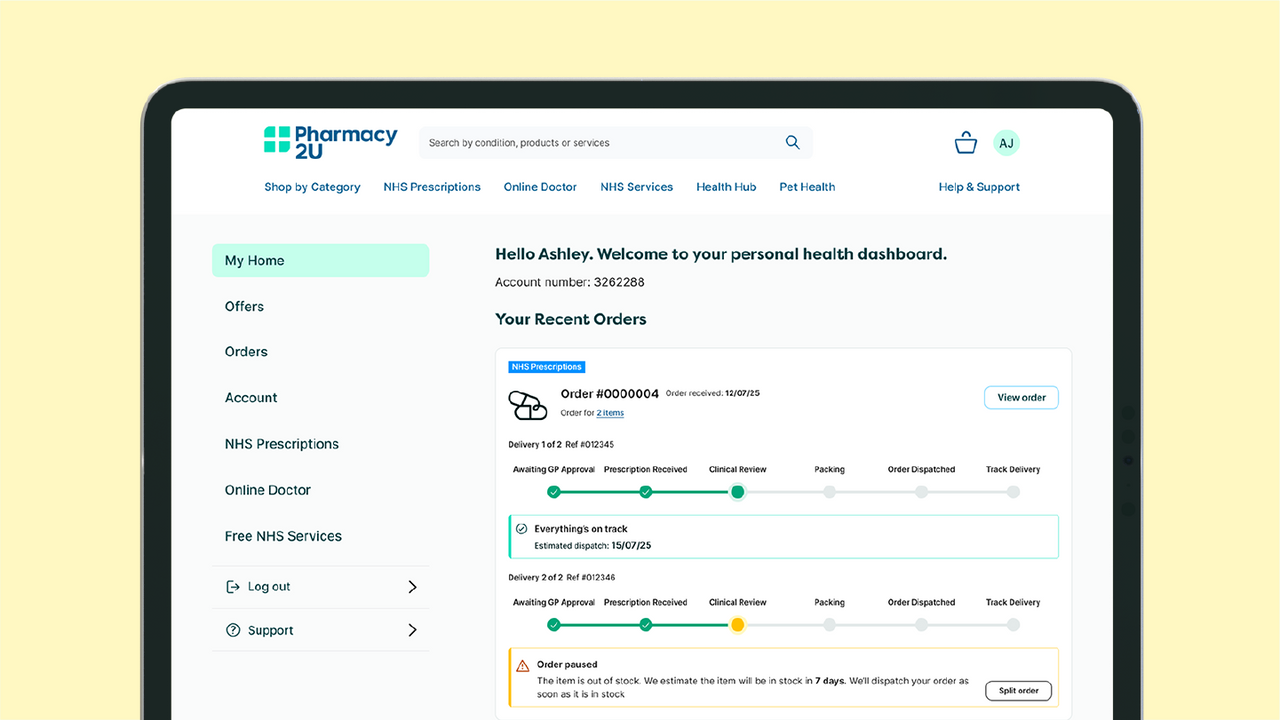
Task: Click the log out door icon
Action: (x=233, y=587)
